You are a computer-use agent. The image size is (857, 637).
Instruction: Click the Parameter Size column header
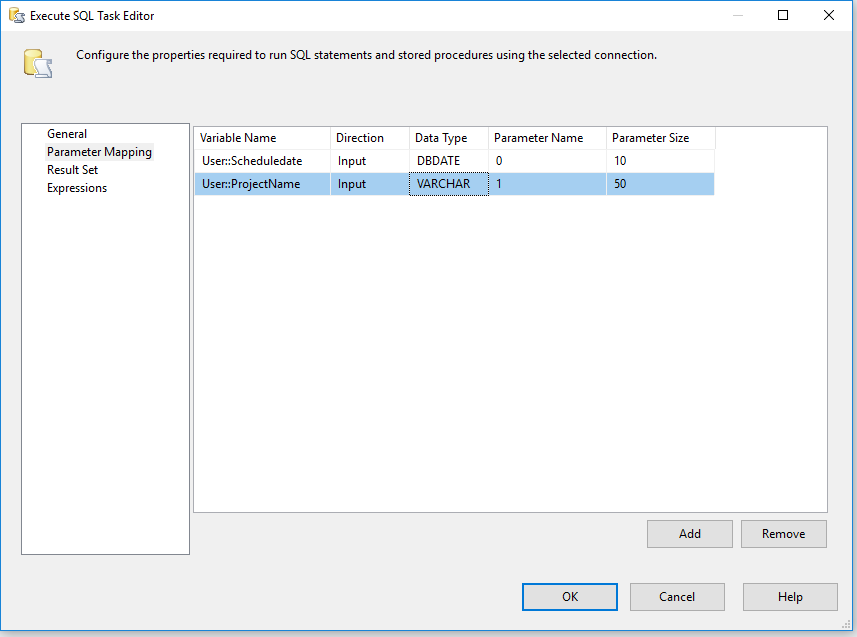pos(660,138)
